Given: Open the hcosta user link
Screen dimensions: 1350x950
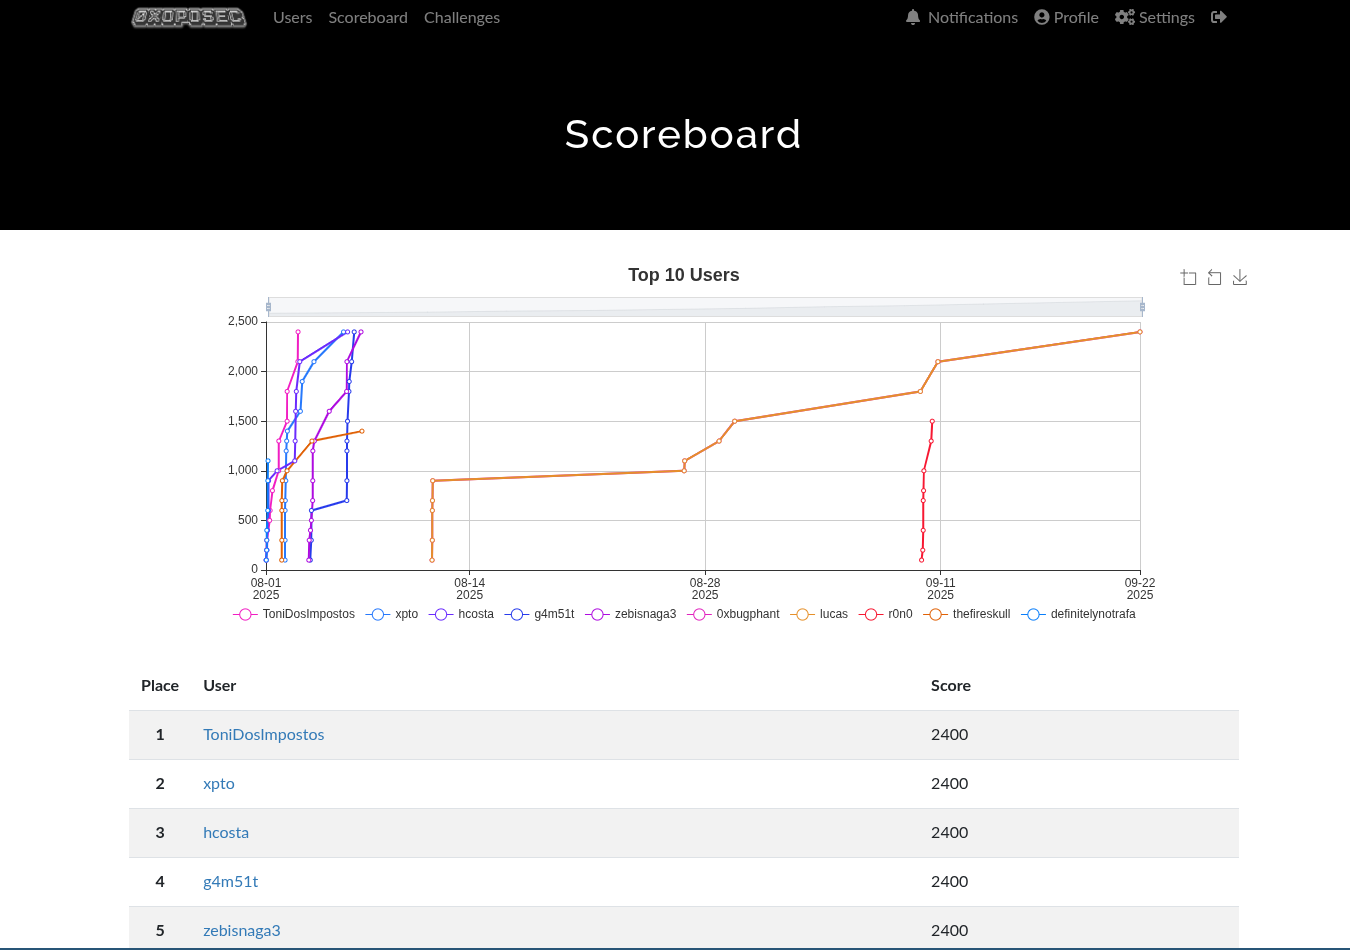Looking at the screenshot, I should (226, 832).
